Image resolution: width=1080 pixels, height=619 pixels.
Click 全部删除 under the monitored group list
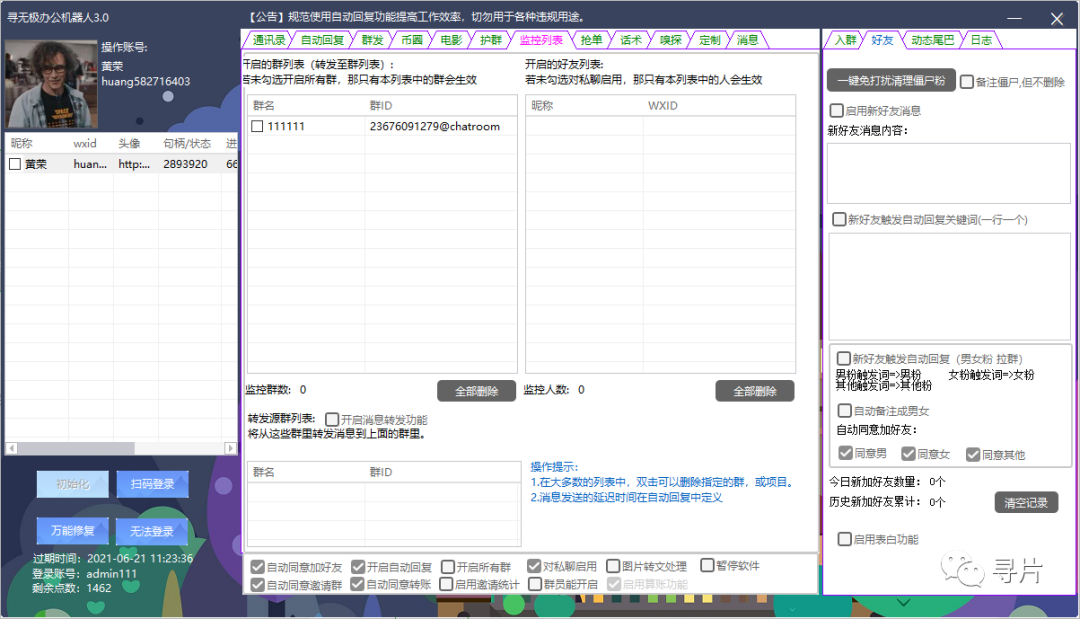coord(477,390)
